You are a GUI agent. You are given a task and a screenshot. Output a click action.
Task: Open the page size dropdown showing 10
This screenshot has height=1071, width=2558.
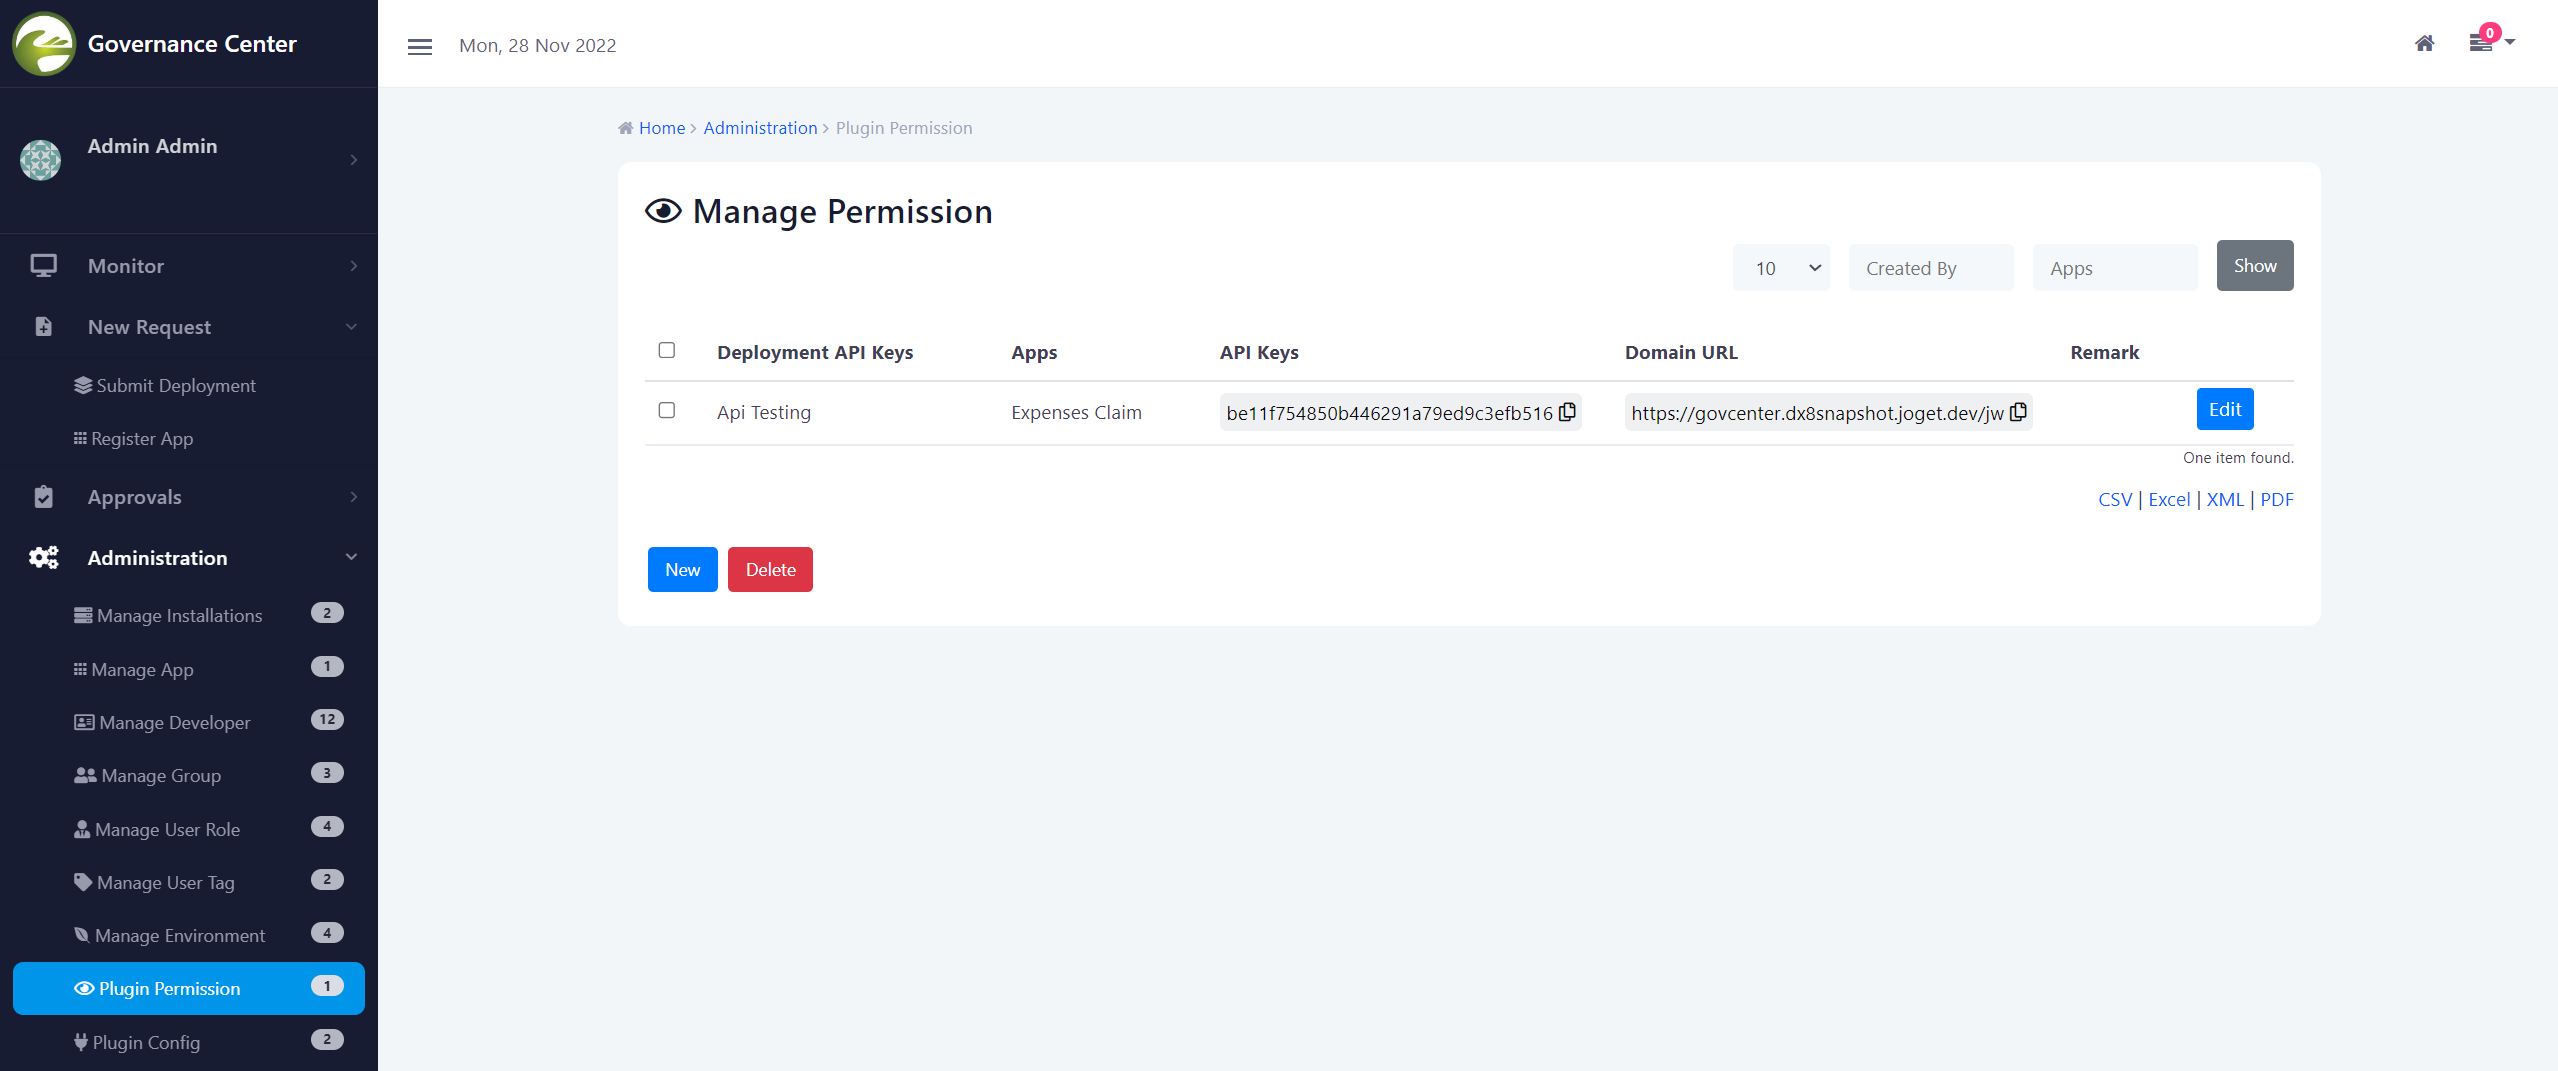click(x=1781, y=268)
